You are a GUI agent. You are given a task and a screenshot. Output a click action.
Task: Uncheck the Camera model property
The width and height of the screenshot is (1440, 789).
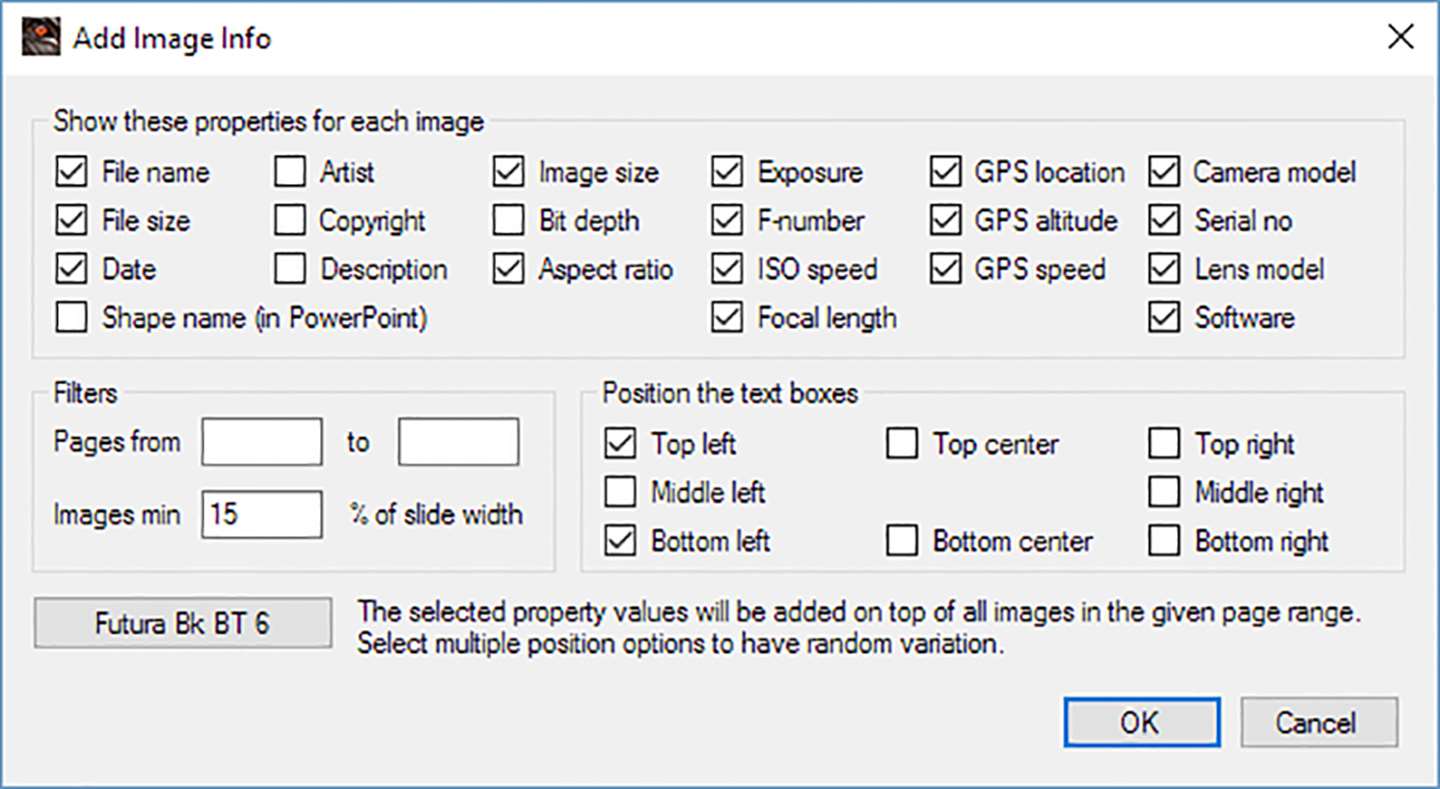[x=1164, y=172]
